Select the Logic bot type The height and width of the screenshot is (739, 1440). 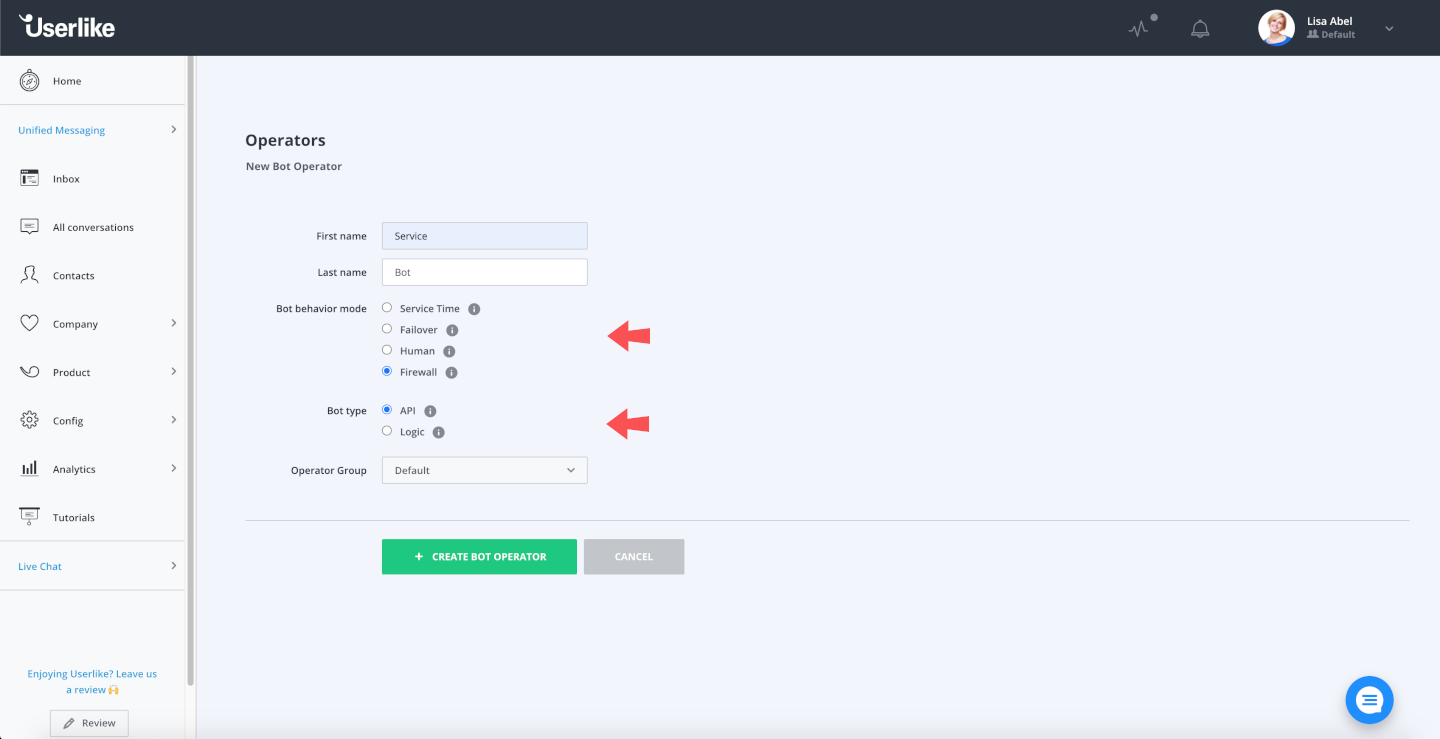click(387, 431)
